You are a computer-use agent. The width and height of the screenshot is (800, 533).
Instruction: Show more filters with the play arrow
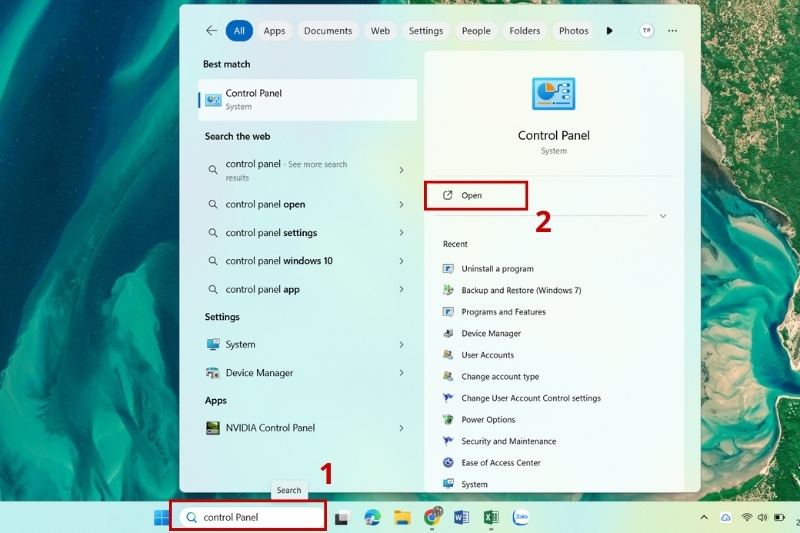pyautogui.click(x=609, y=31)
